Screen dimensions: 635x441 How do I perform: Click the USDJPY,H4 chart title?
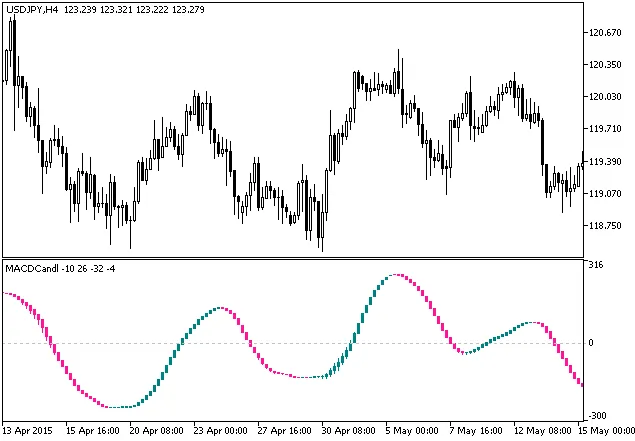(31, 9)
